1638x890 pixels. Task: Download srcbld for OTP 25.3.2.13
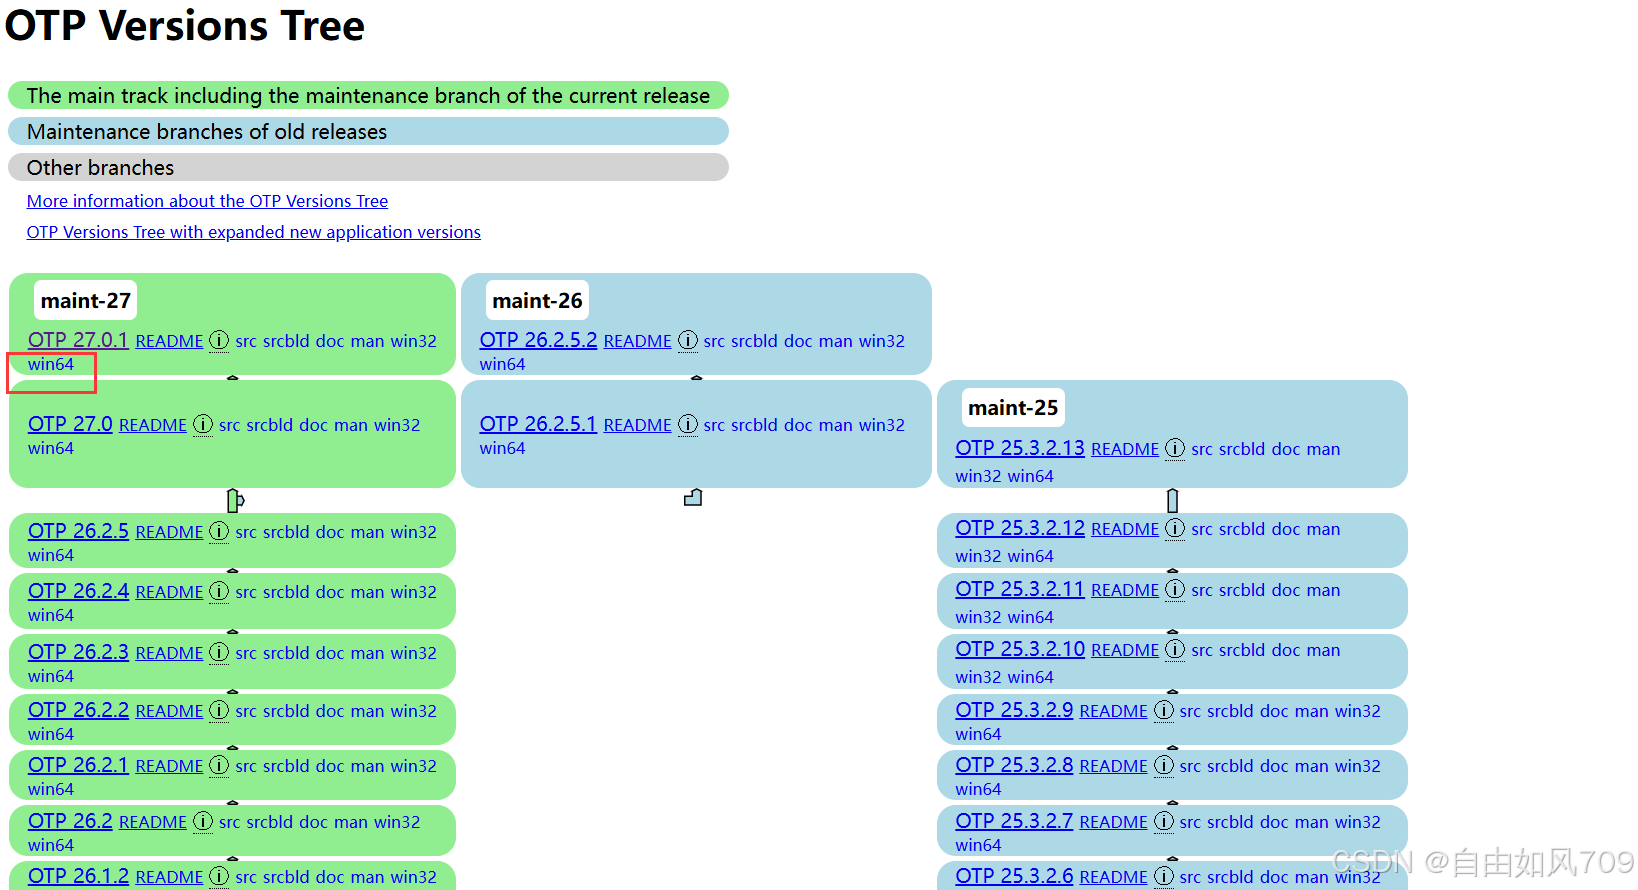point(1244,449)
